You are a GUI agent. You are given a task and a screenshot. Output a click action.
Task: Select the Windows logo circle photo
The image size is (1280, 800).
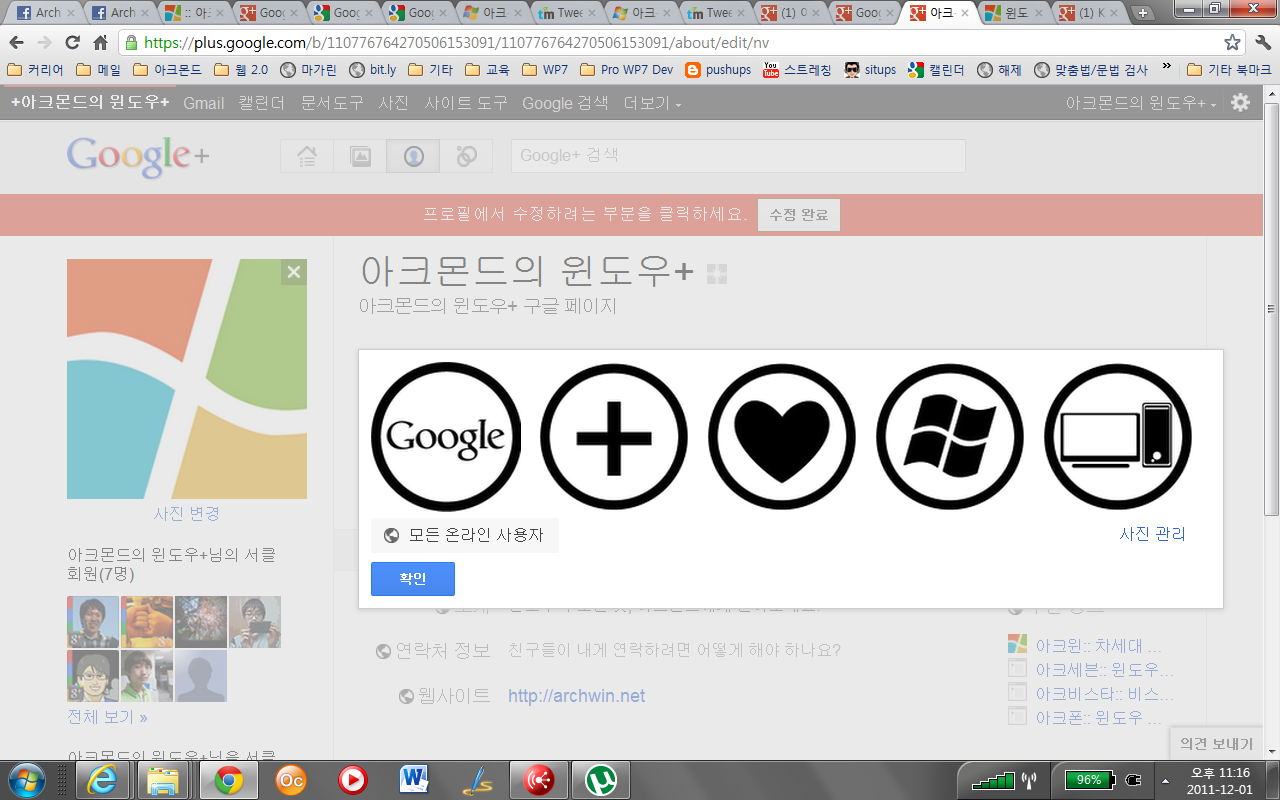tap(950, 436)
